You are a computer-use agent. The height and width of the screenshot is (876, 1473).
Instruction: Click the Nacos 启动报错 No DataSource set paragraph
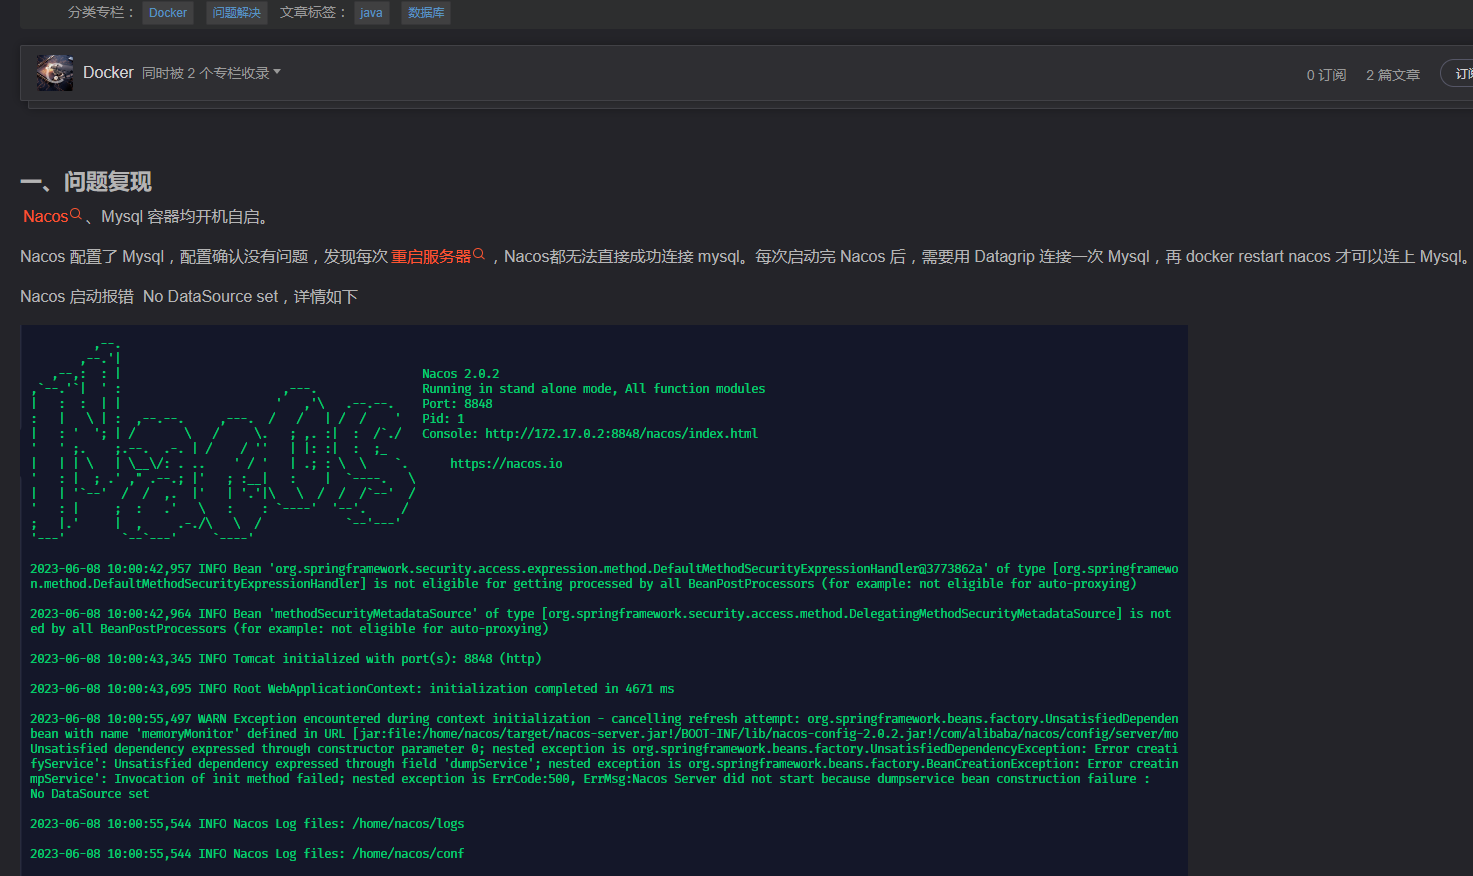pos(189,297)
